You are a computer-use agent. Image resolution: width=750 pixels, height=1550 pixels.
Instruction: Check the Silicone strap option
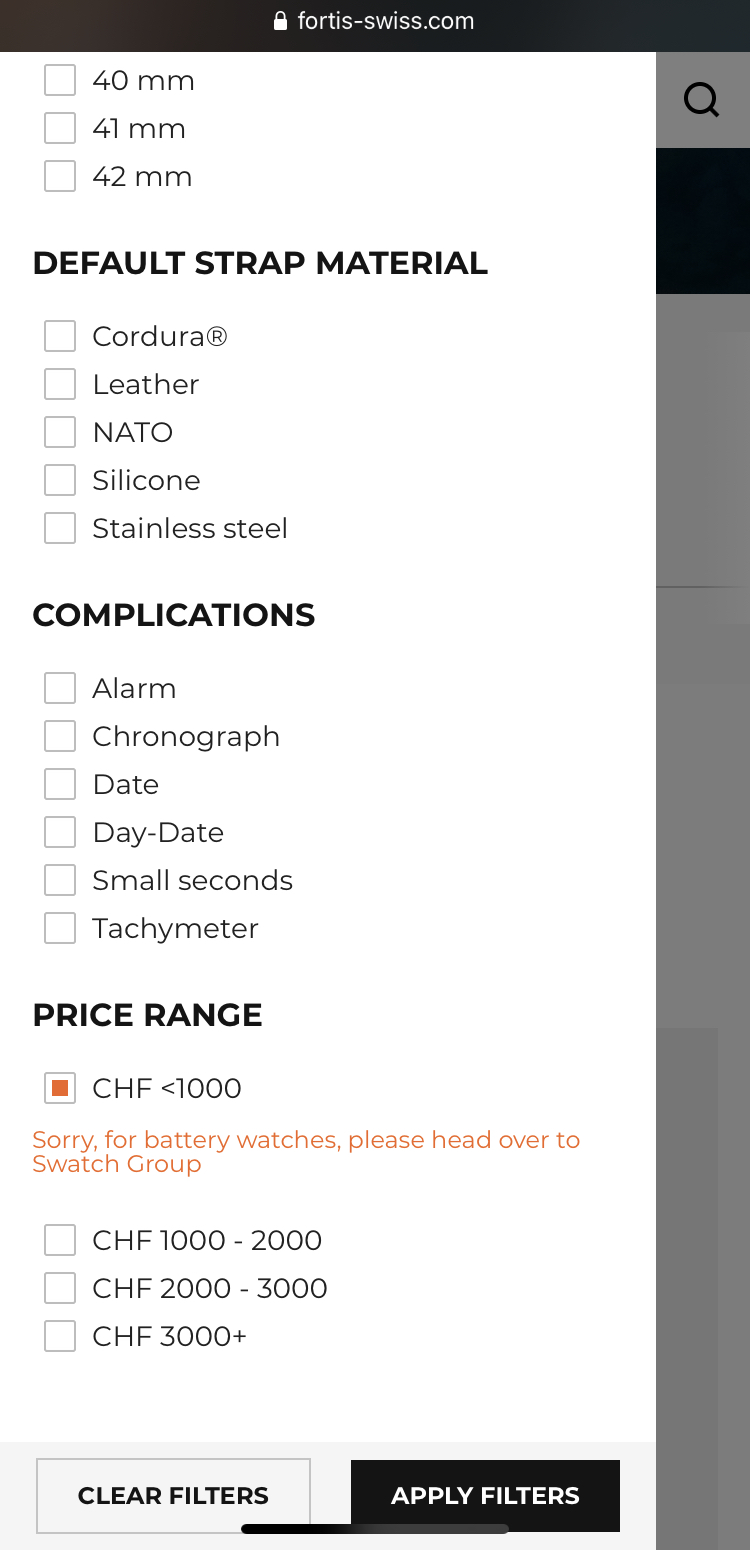(x=60, y=480)
